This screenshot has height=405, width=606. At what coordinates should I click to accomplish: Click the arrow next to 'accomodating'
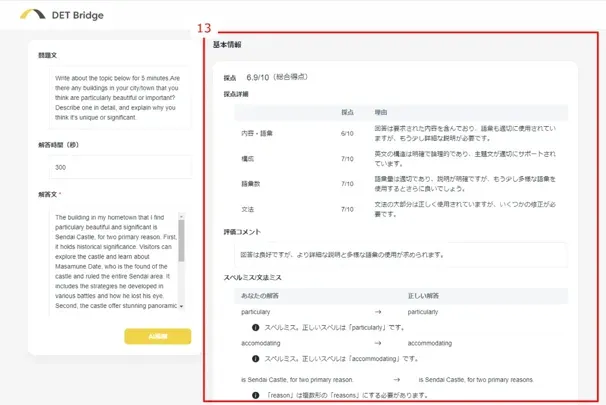coord(378,343)
